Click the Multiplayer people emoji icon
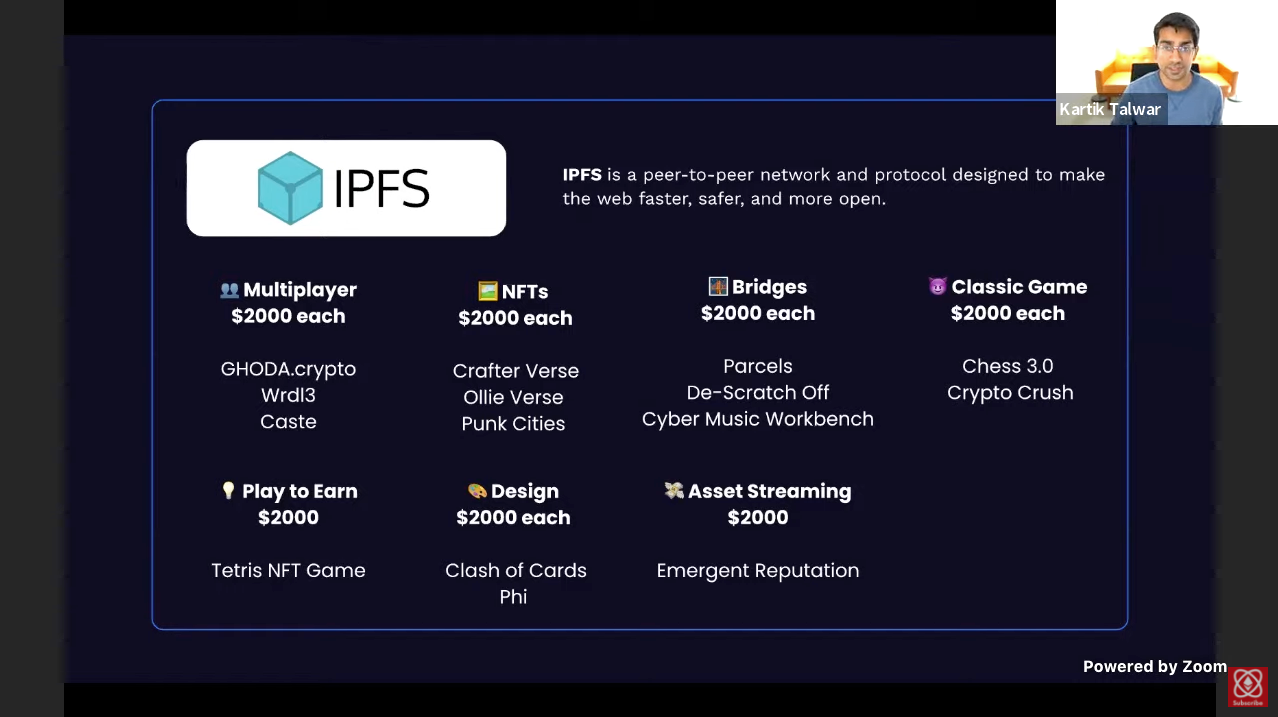1278x717 pixels. [x=229, y=290]
